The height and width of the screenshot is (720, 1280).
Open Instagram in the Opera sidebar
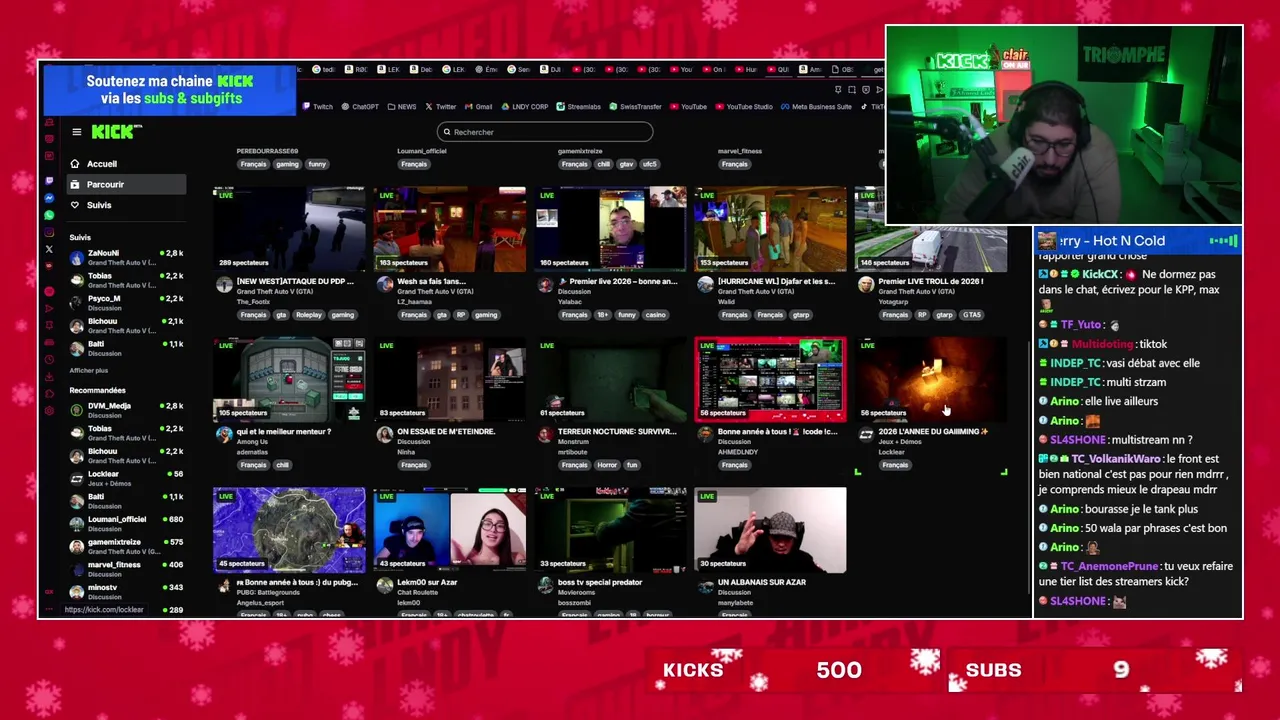(49, 232)
